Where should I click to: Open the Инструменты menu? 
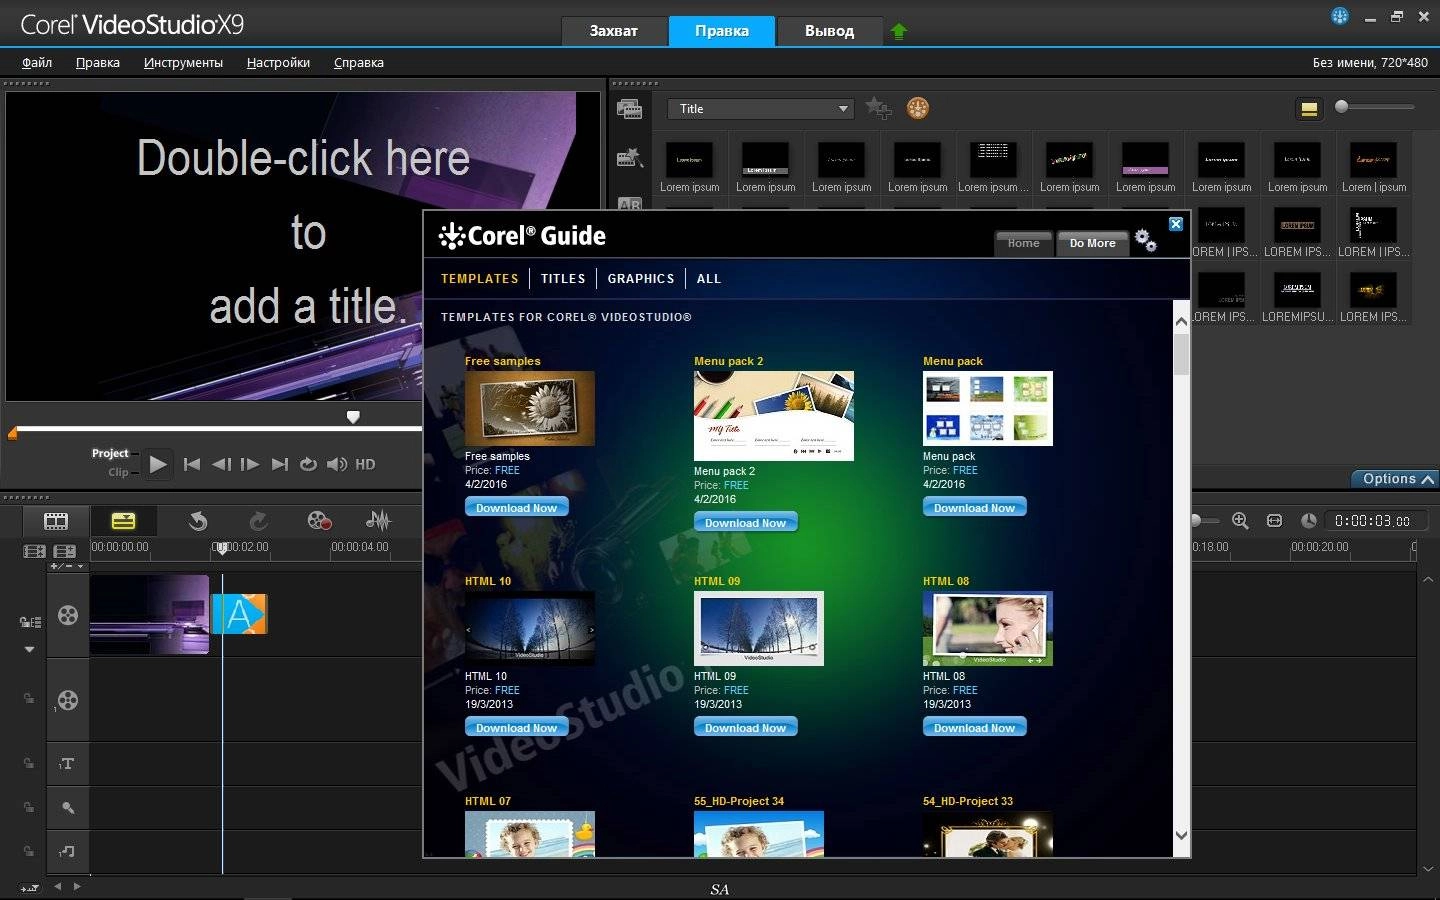(183, 62)
